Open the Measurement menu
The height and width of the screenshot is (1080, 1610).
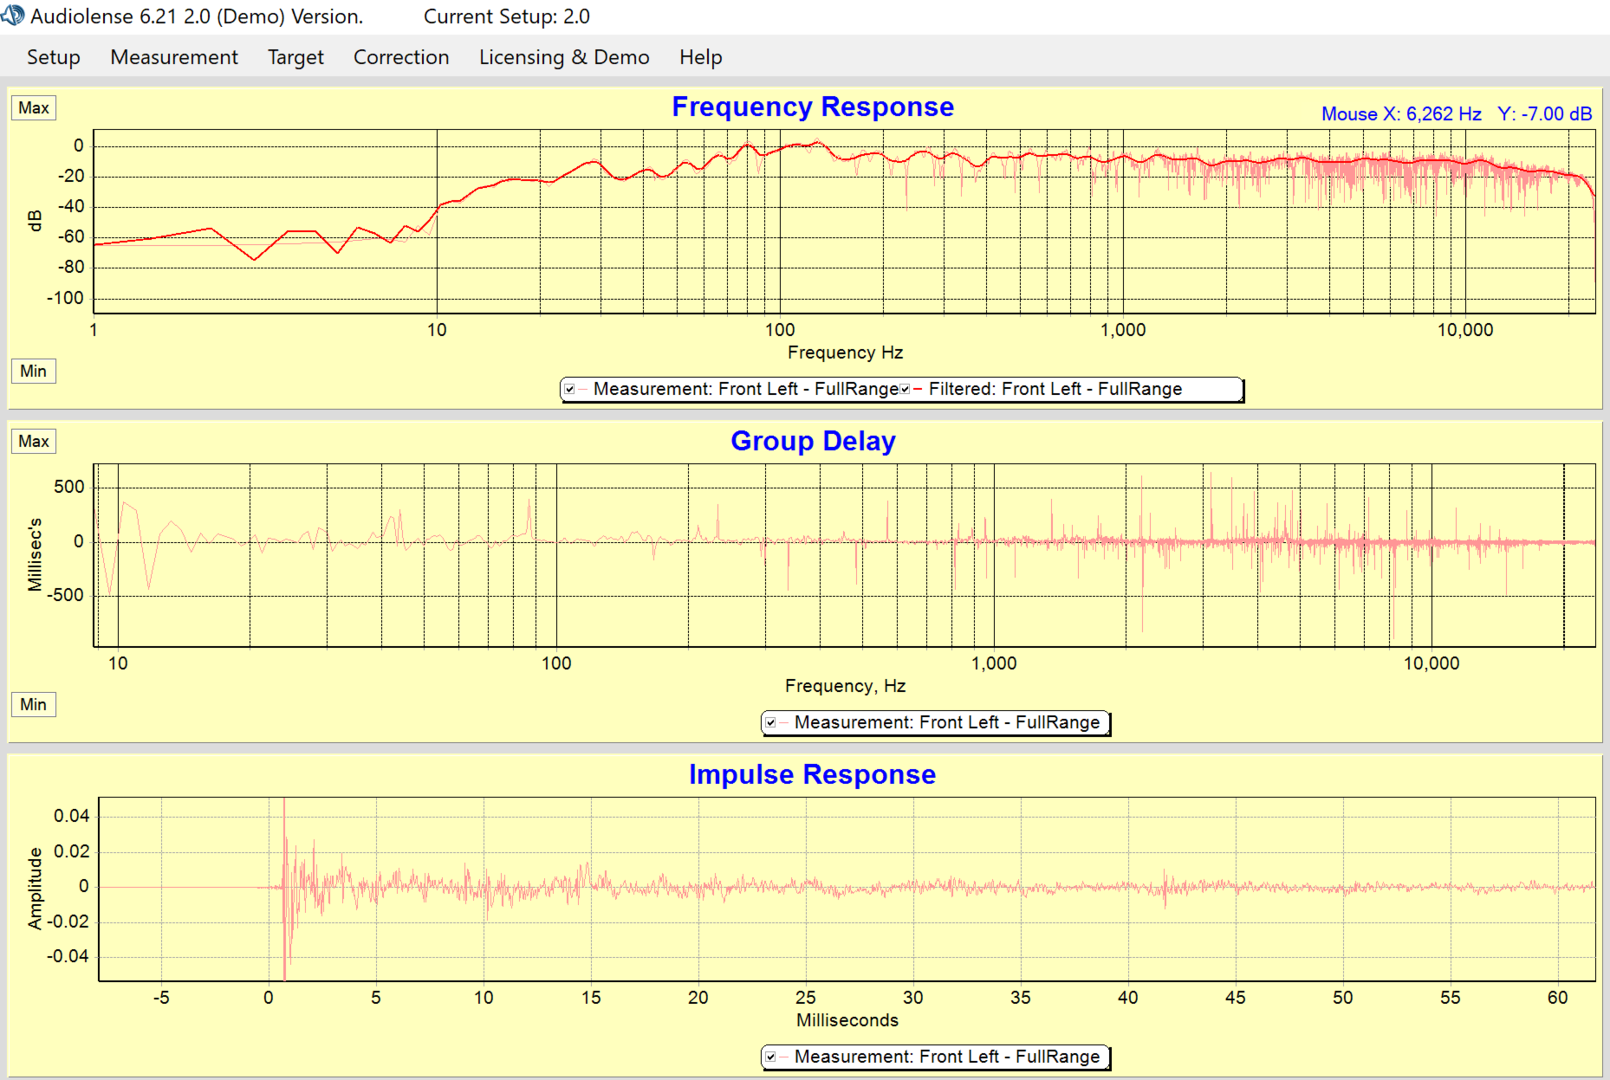(x=174, y=57)
